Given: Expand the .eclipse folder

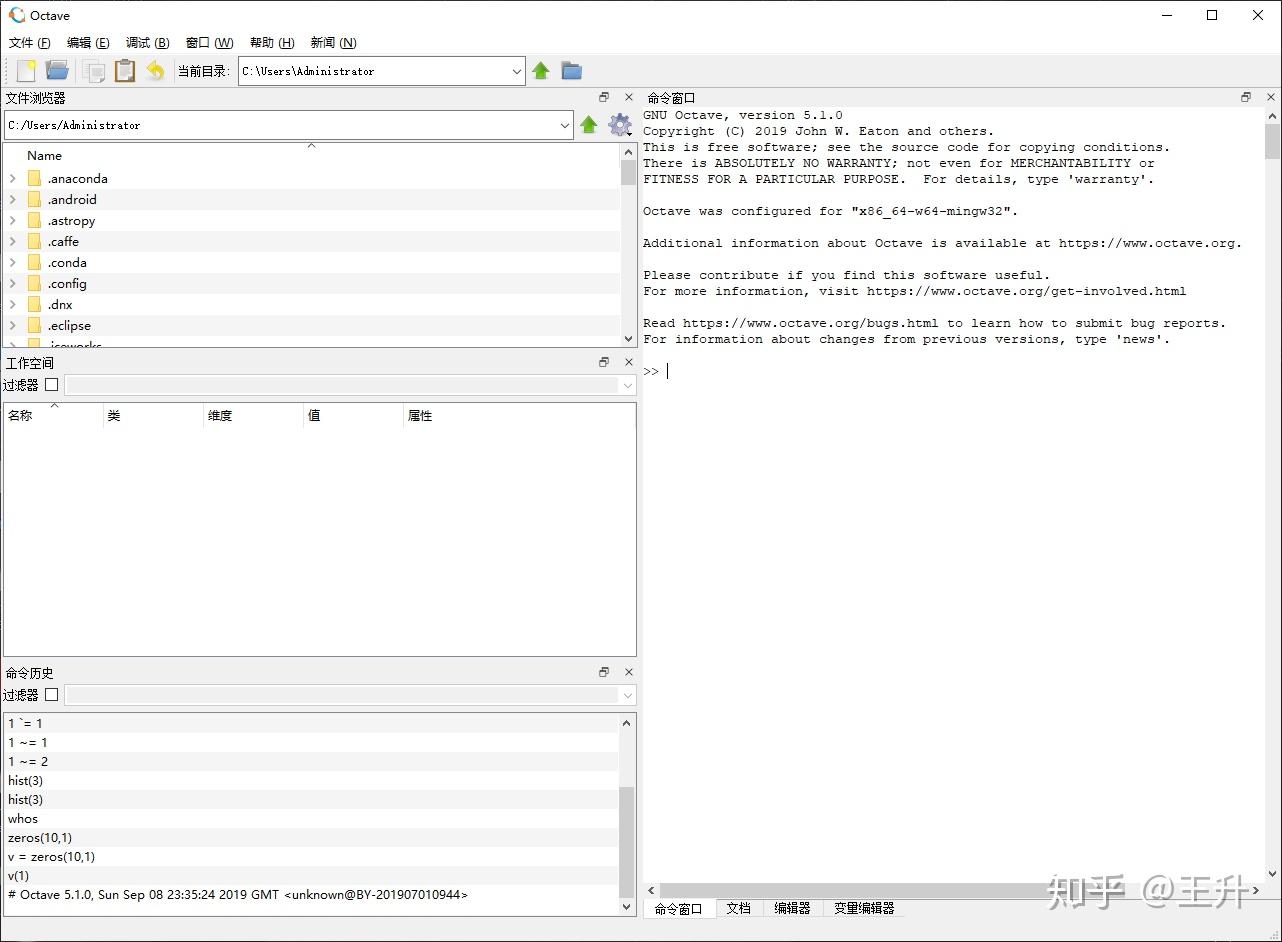Looking at the screenshot, I should [12, 325].
